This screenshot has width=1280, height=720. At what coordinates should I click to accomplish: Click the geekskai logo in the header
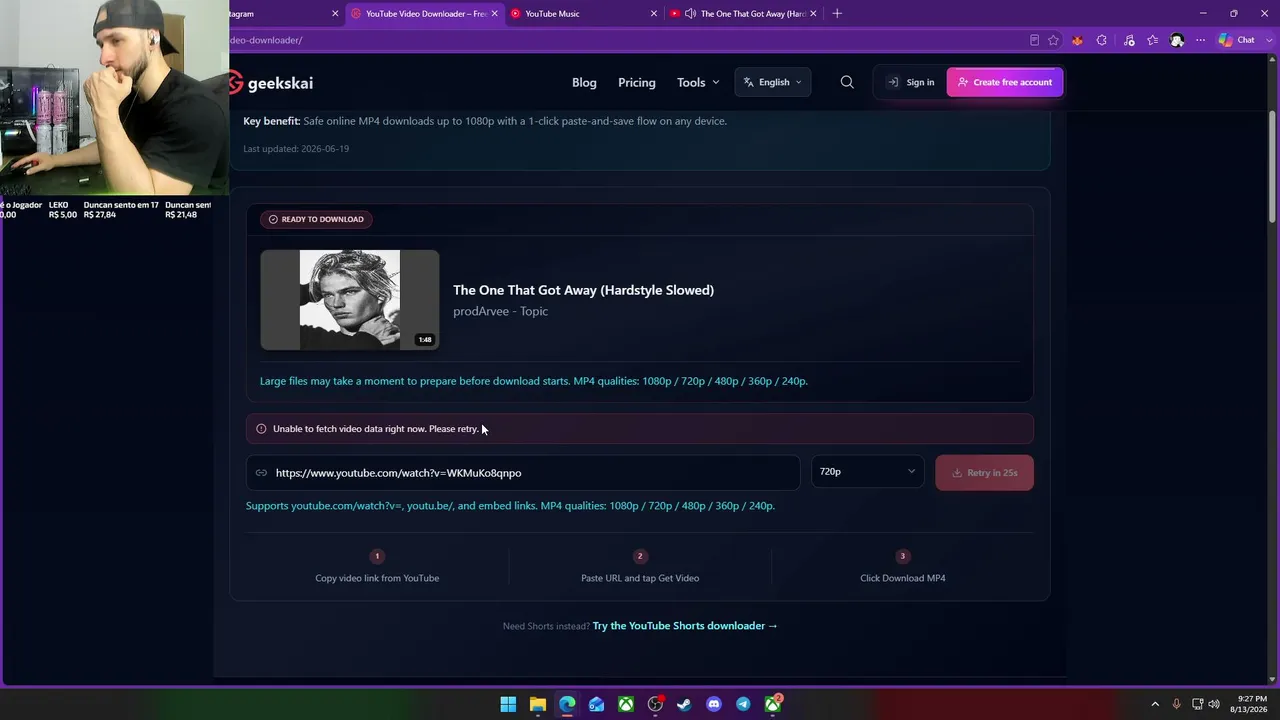[x=270, y=83]
